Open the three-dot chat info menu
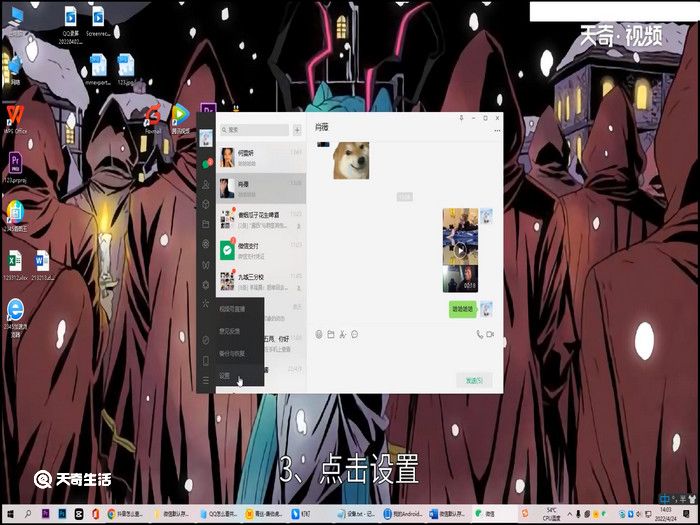700x525 pixels. [497, 131]
